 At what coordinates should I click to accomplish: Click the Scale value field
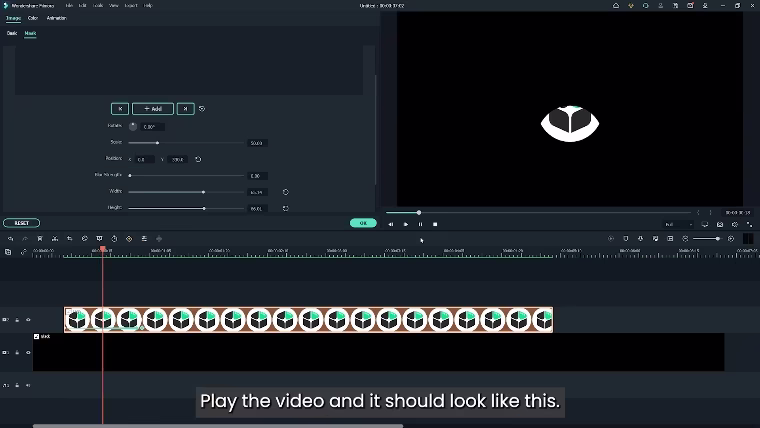(257, 143)
